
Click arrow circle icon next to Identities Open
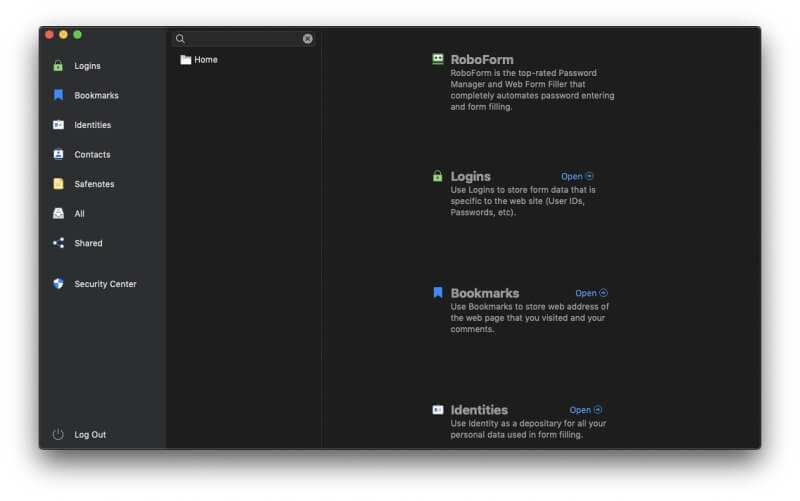click(x=598, y=410)
